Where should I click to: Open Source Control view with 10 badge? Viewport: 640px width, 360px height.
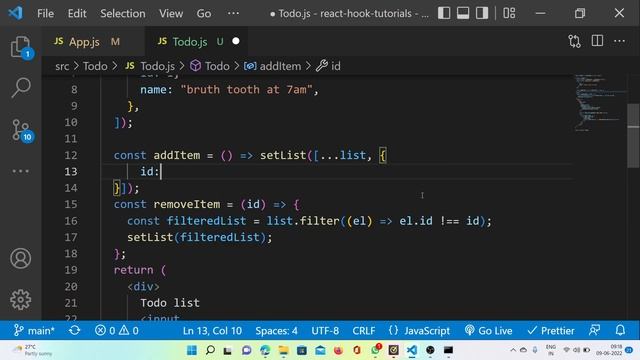click(x=20, y=130)
